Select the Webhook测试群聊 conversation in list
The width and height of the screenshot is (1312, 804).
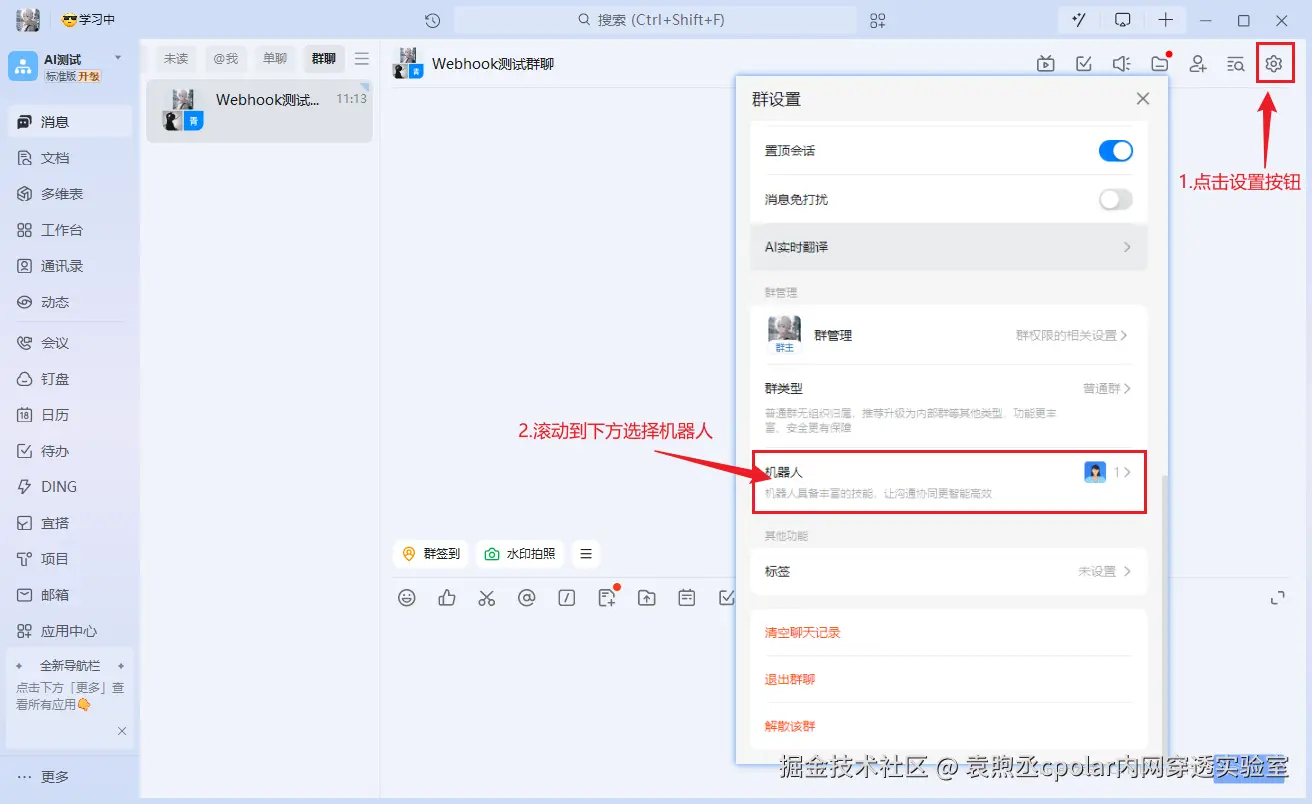tap(259, 110)
